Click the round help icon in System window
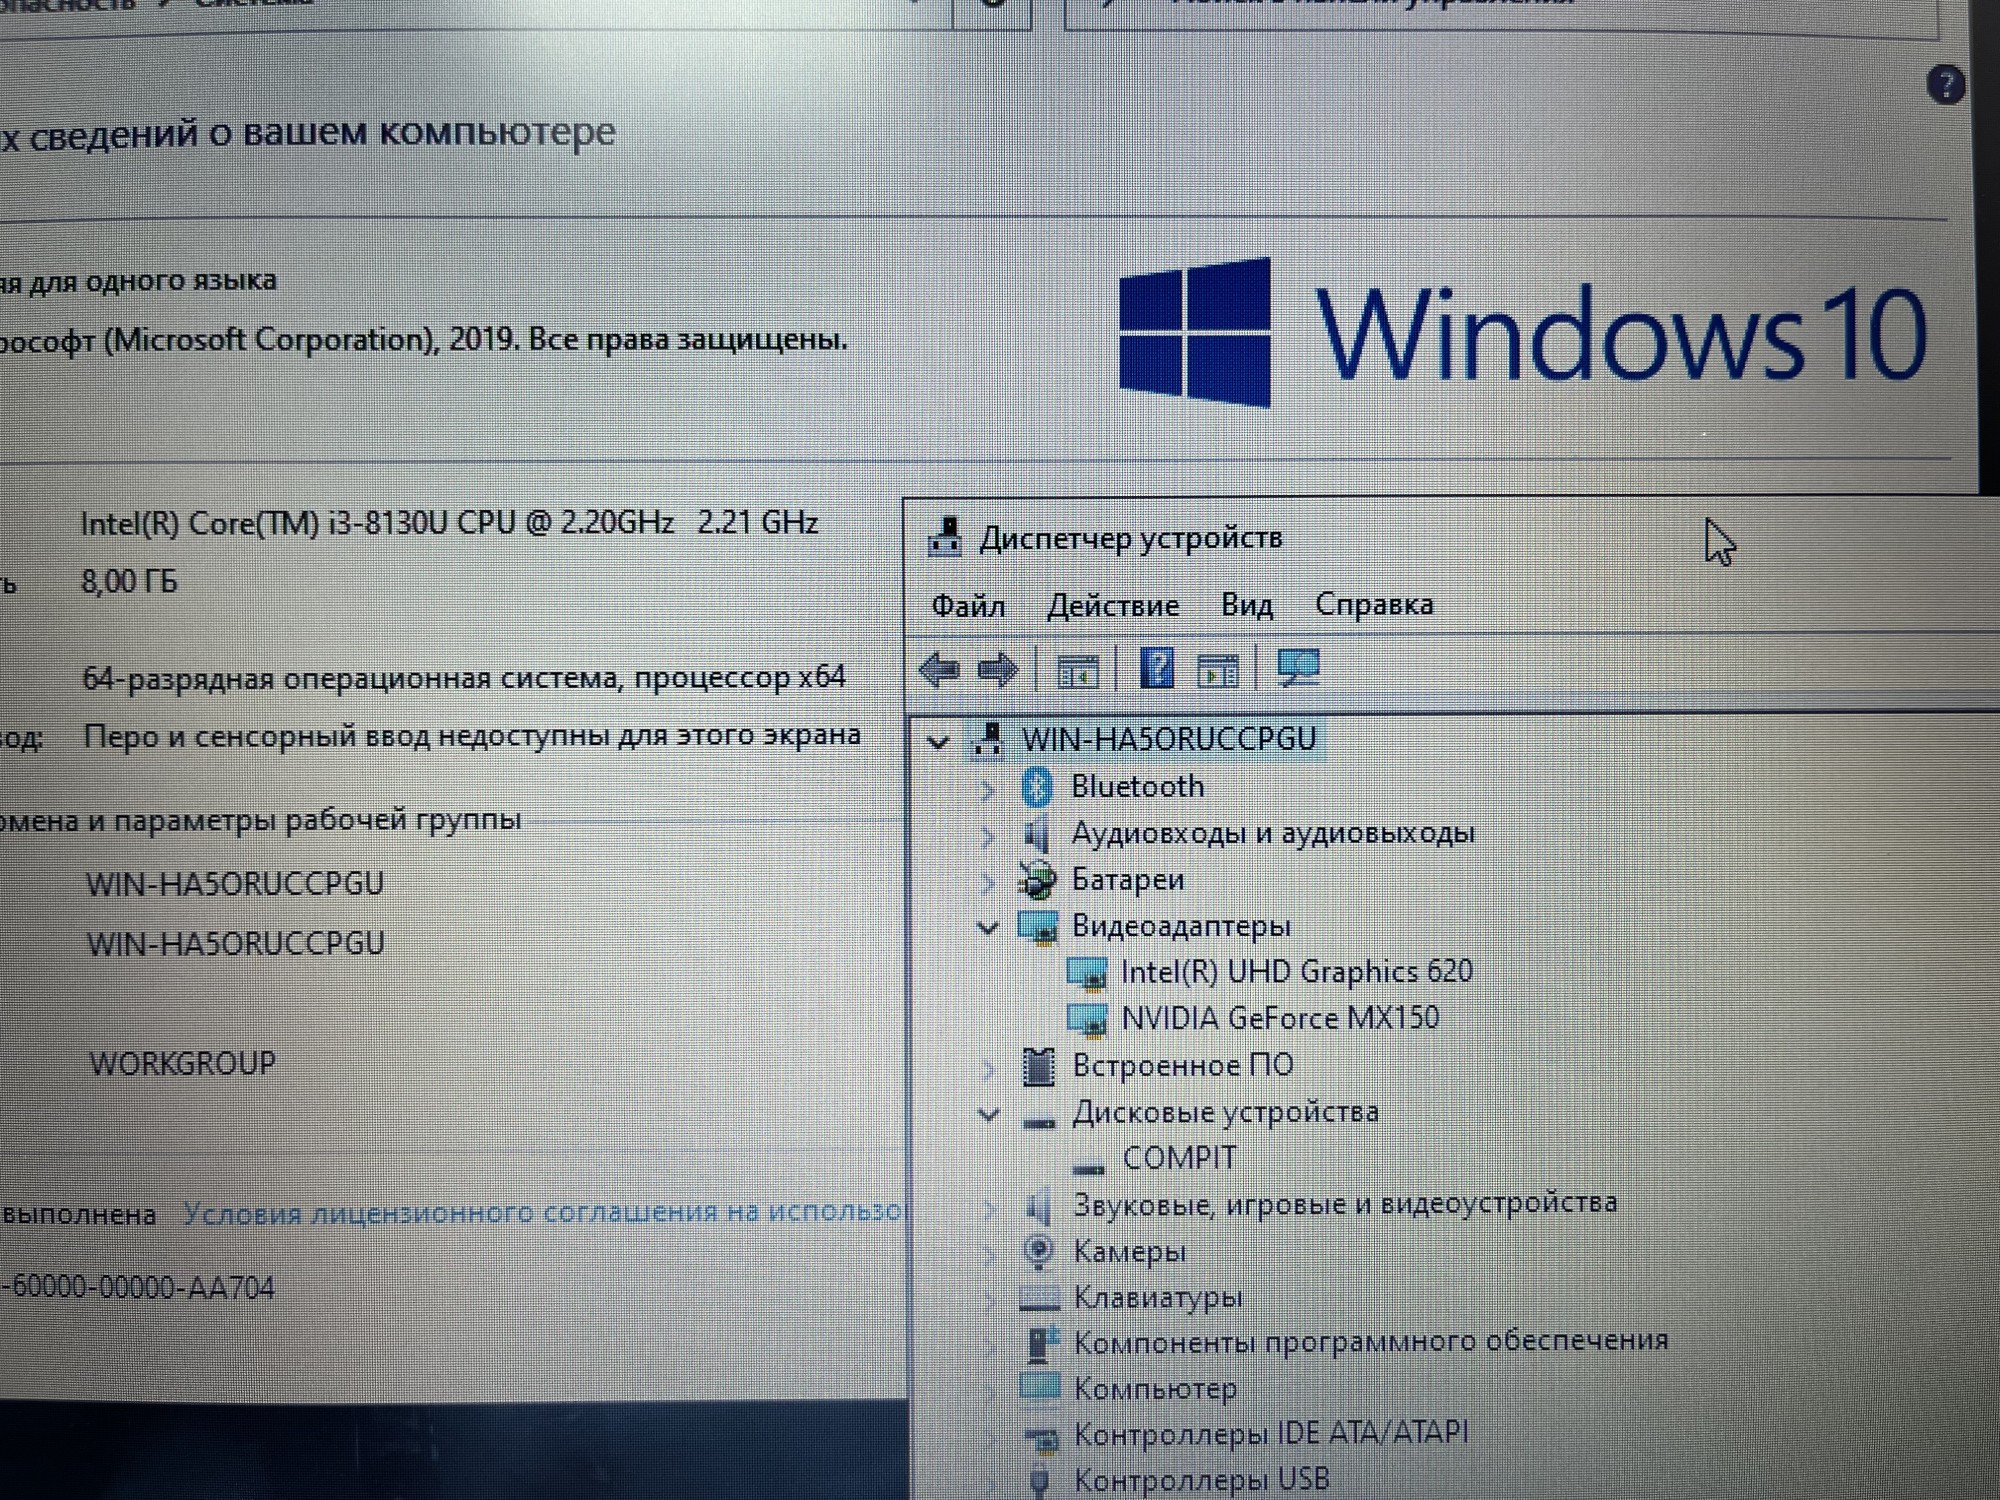 click(x=1945, y=85)
